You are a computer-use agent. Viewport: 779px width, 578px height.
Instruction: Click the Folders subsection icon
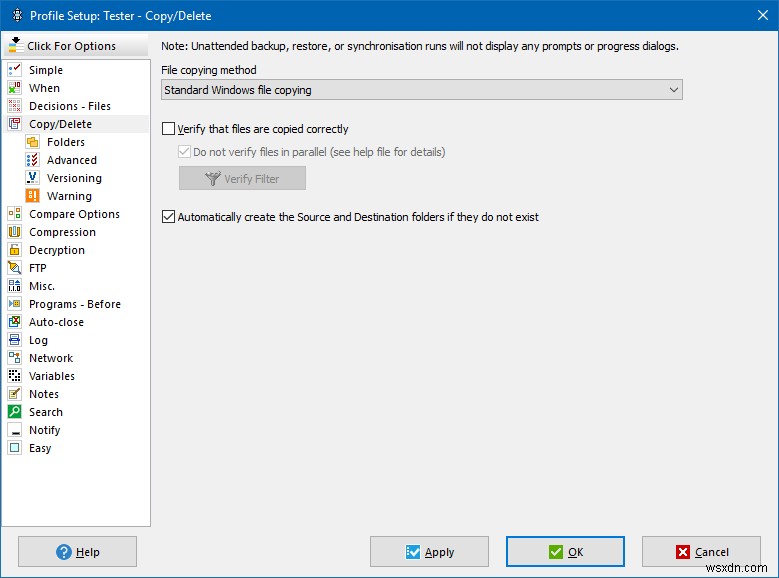click(x=33, y=142)
